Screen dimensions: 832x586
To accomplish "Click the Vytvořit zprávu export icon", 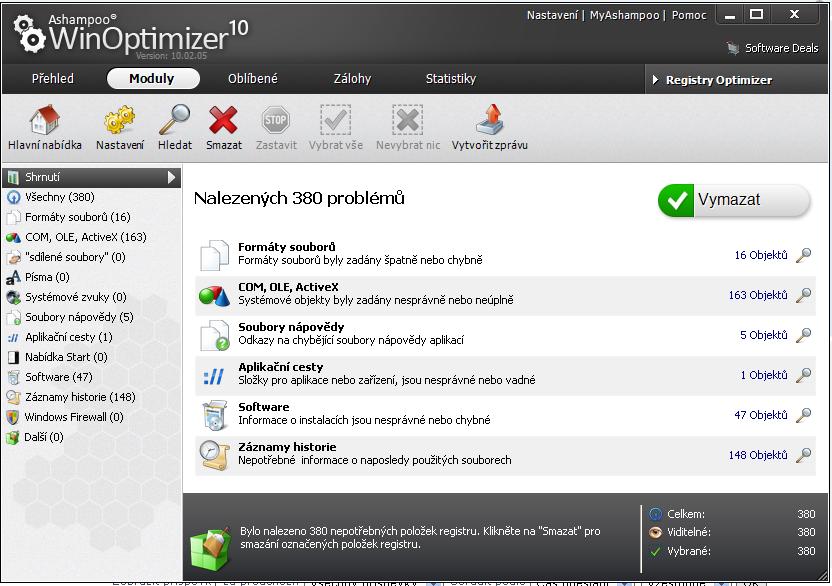I will [x=489, y=119].
